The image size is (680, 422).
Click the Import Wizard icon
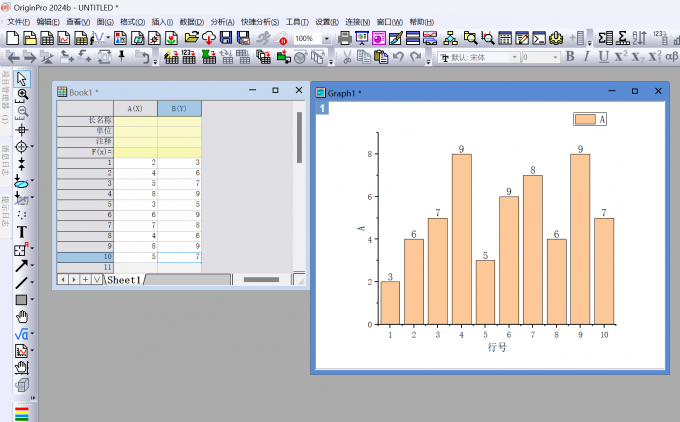click(171, 57)
